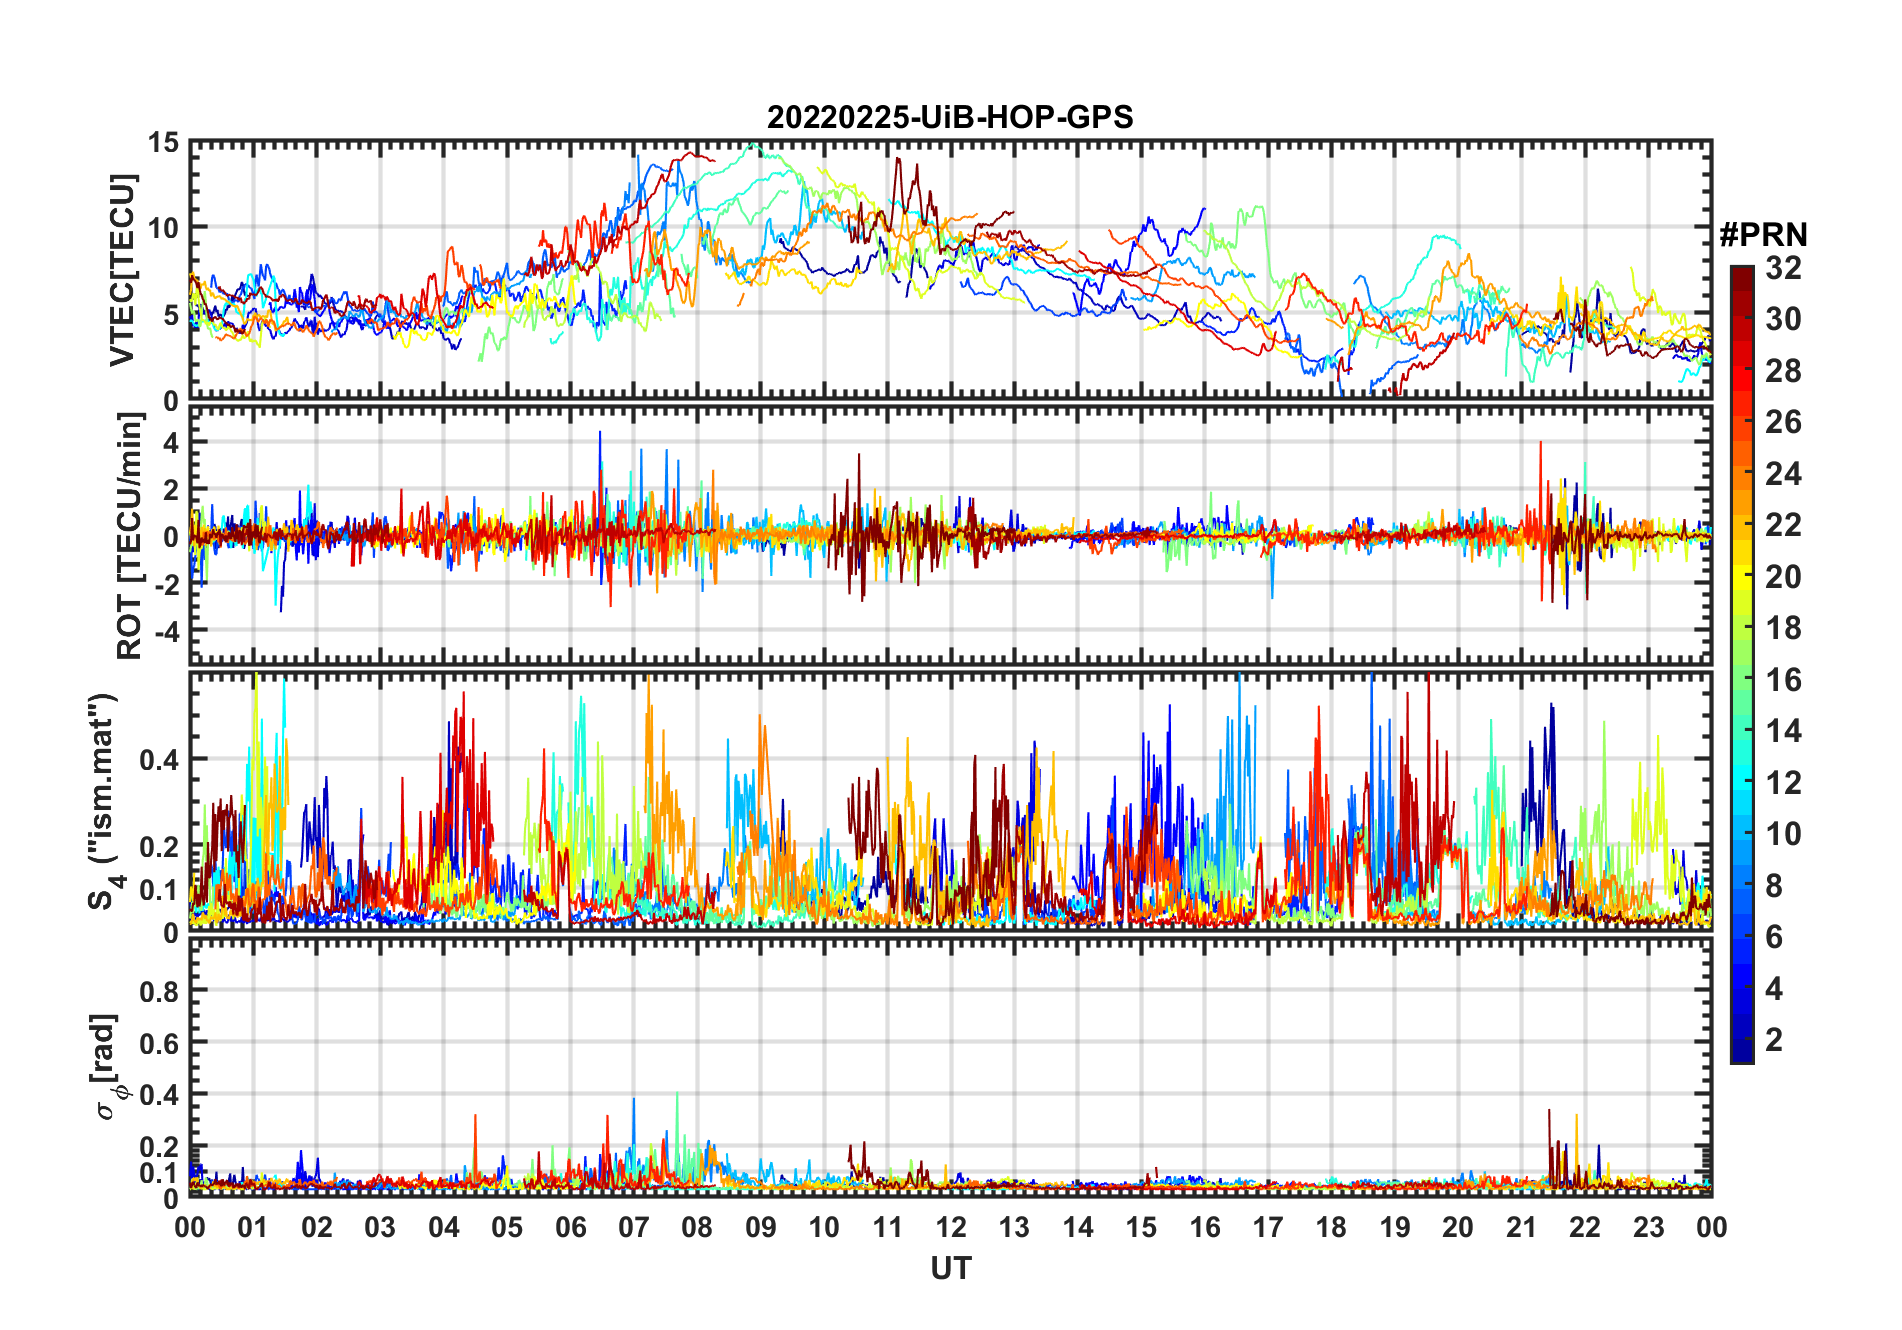Click PRN colorbar tick label 16
Viewport: 1902px width, 1330px height.
pos(1783,680)
